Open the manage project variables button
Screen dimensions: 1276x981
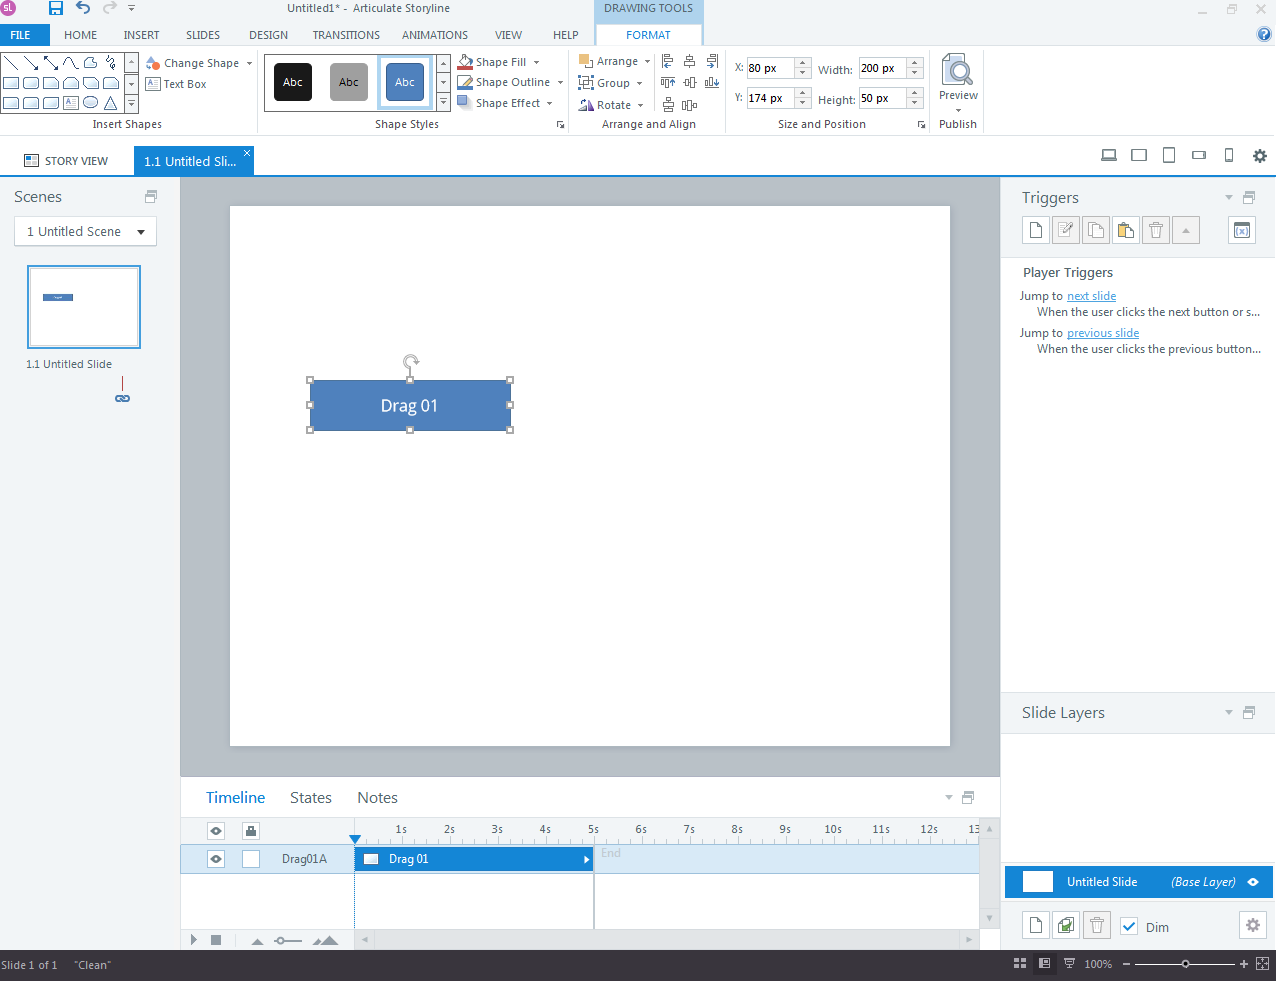[x=1241, y=231]
